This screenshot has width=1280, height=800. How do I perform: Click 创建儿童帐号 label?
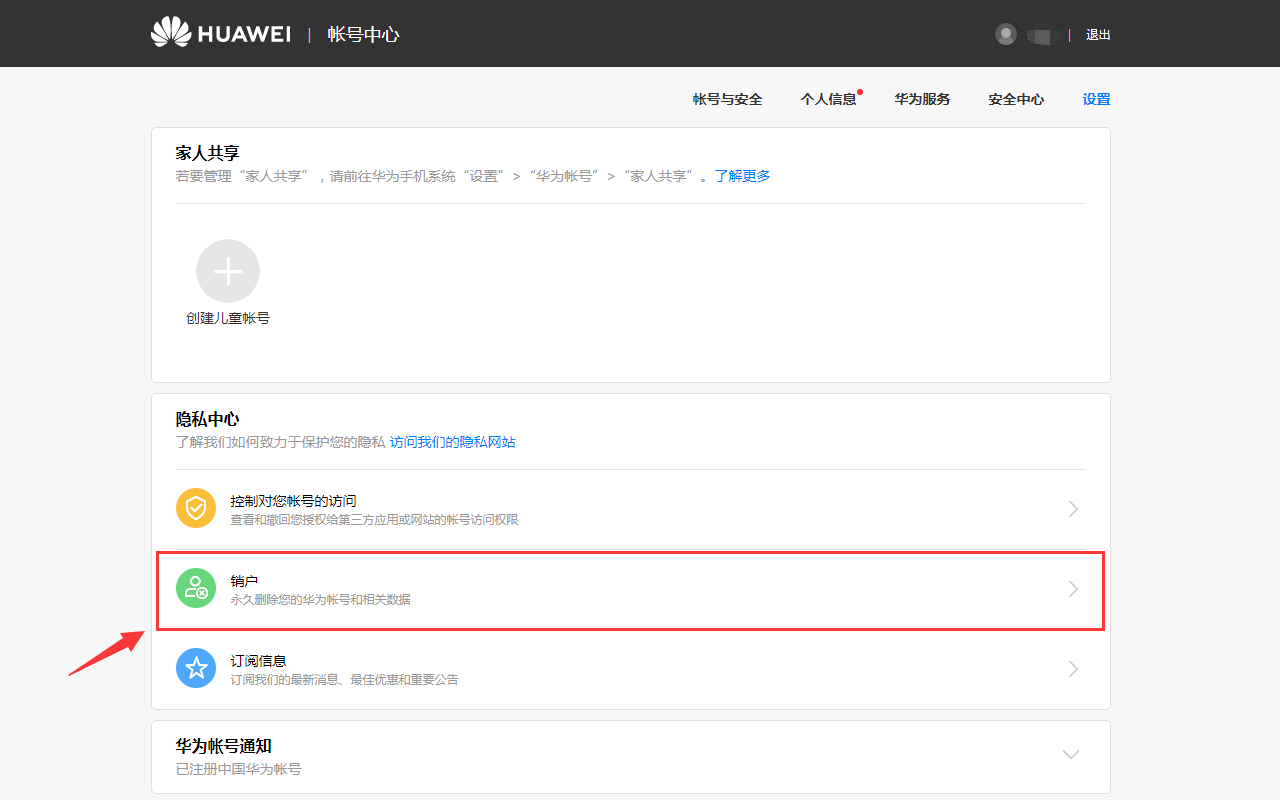[228, 318]
